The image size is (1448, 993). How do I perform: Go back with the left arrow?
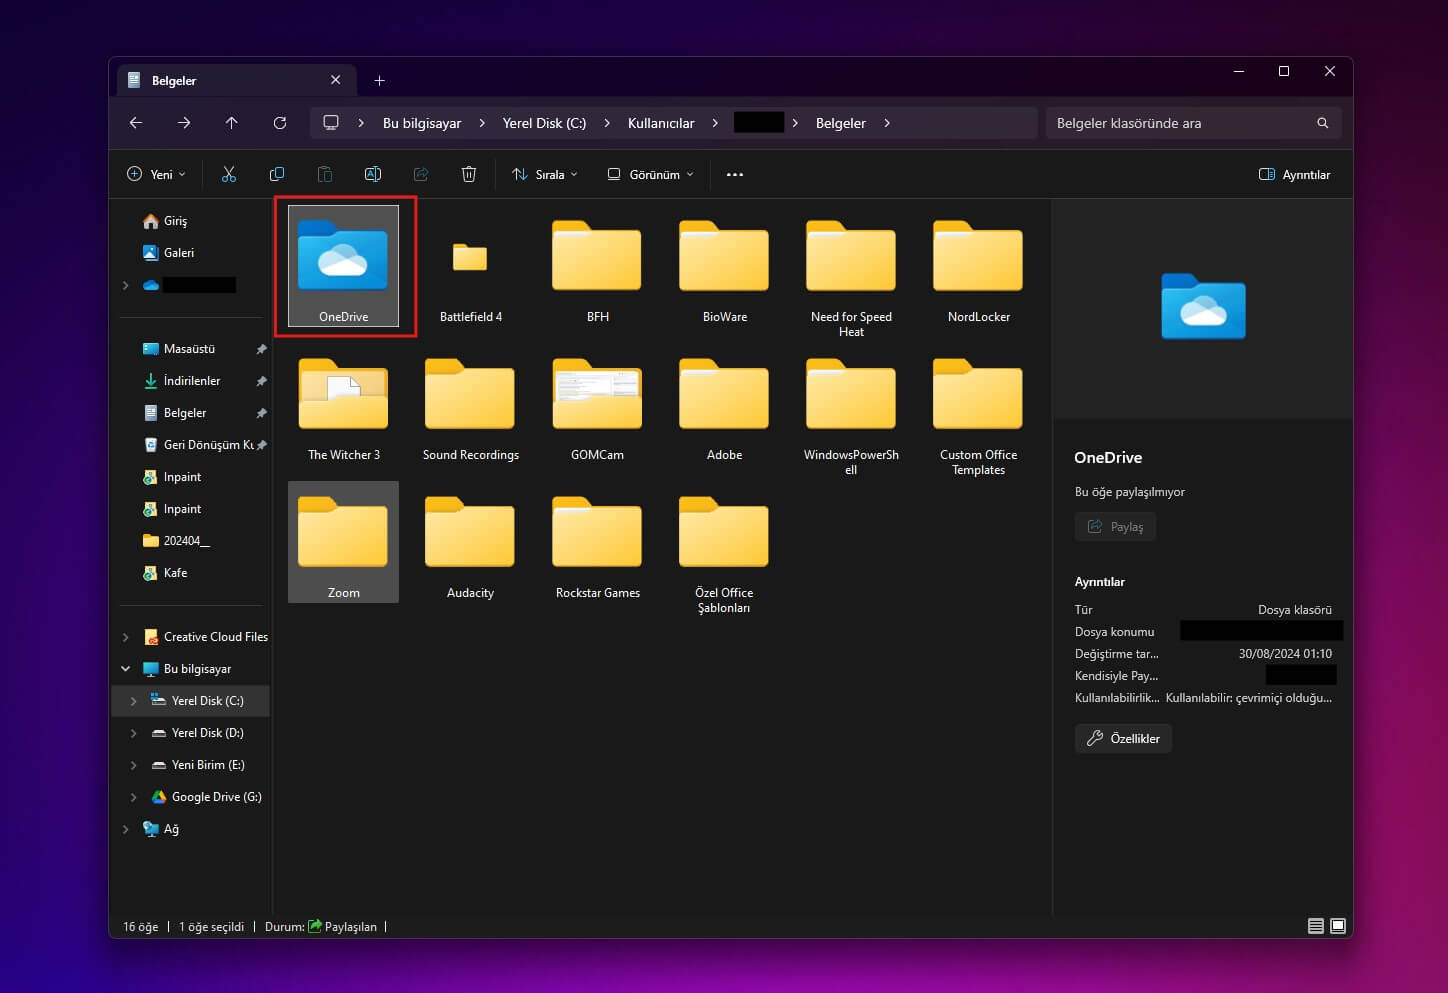(136, 123)
